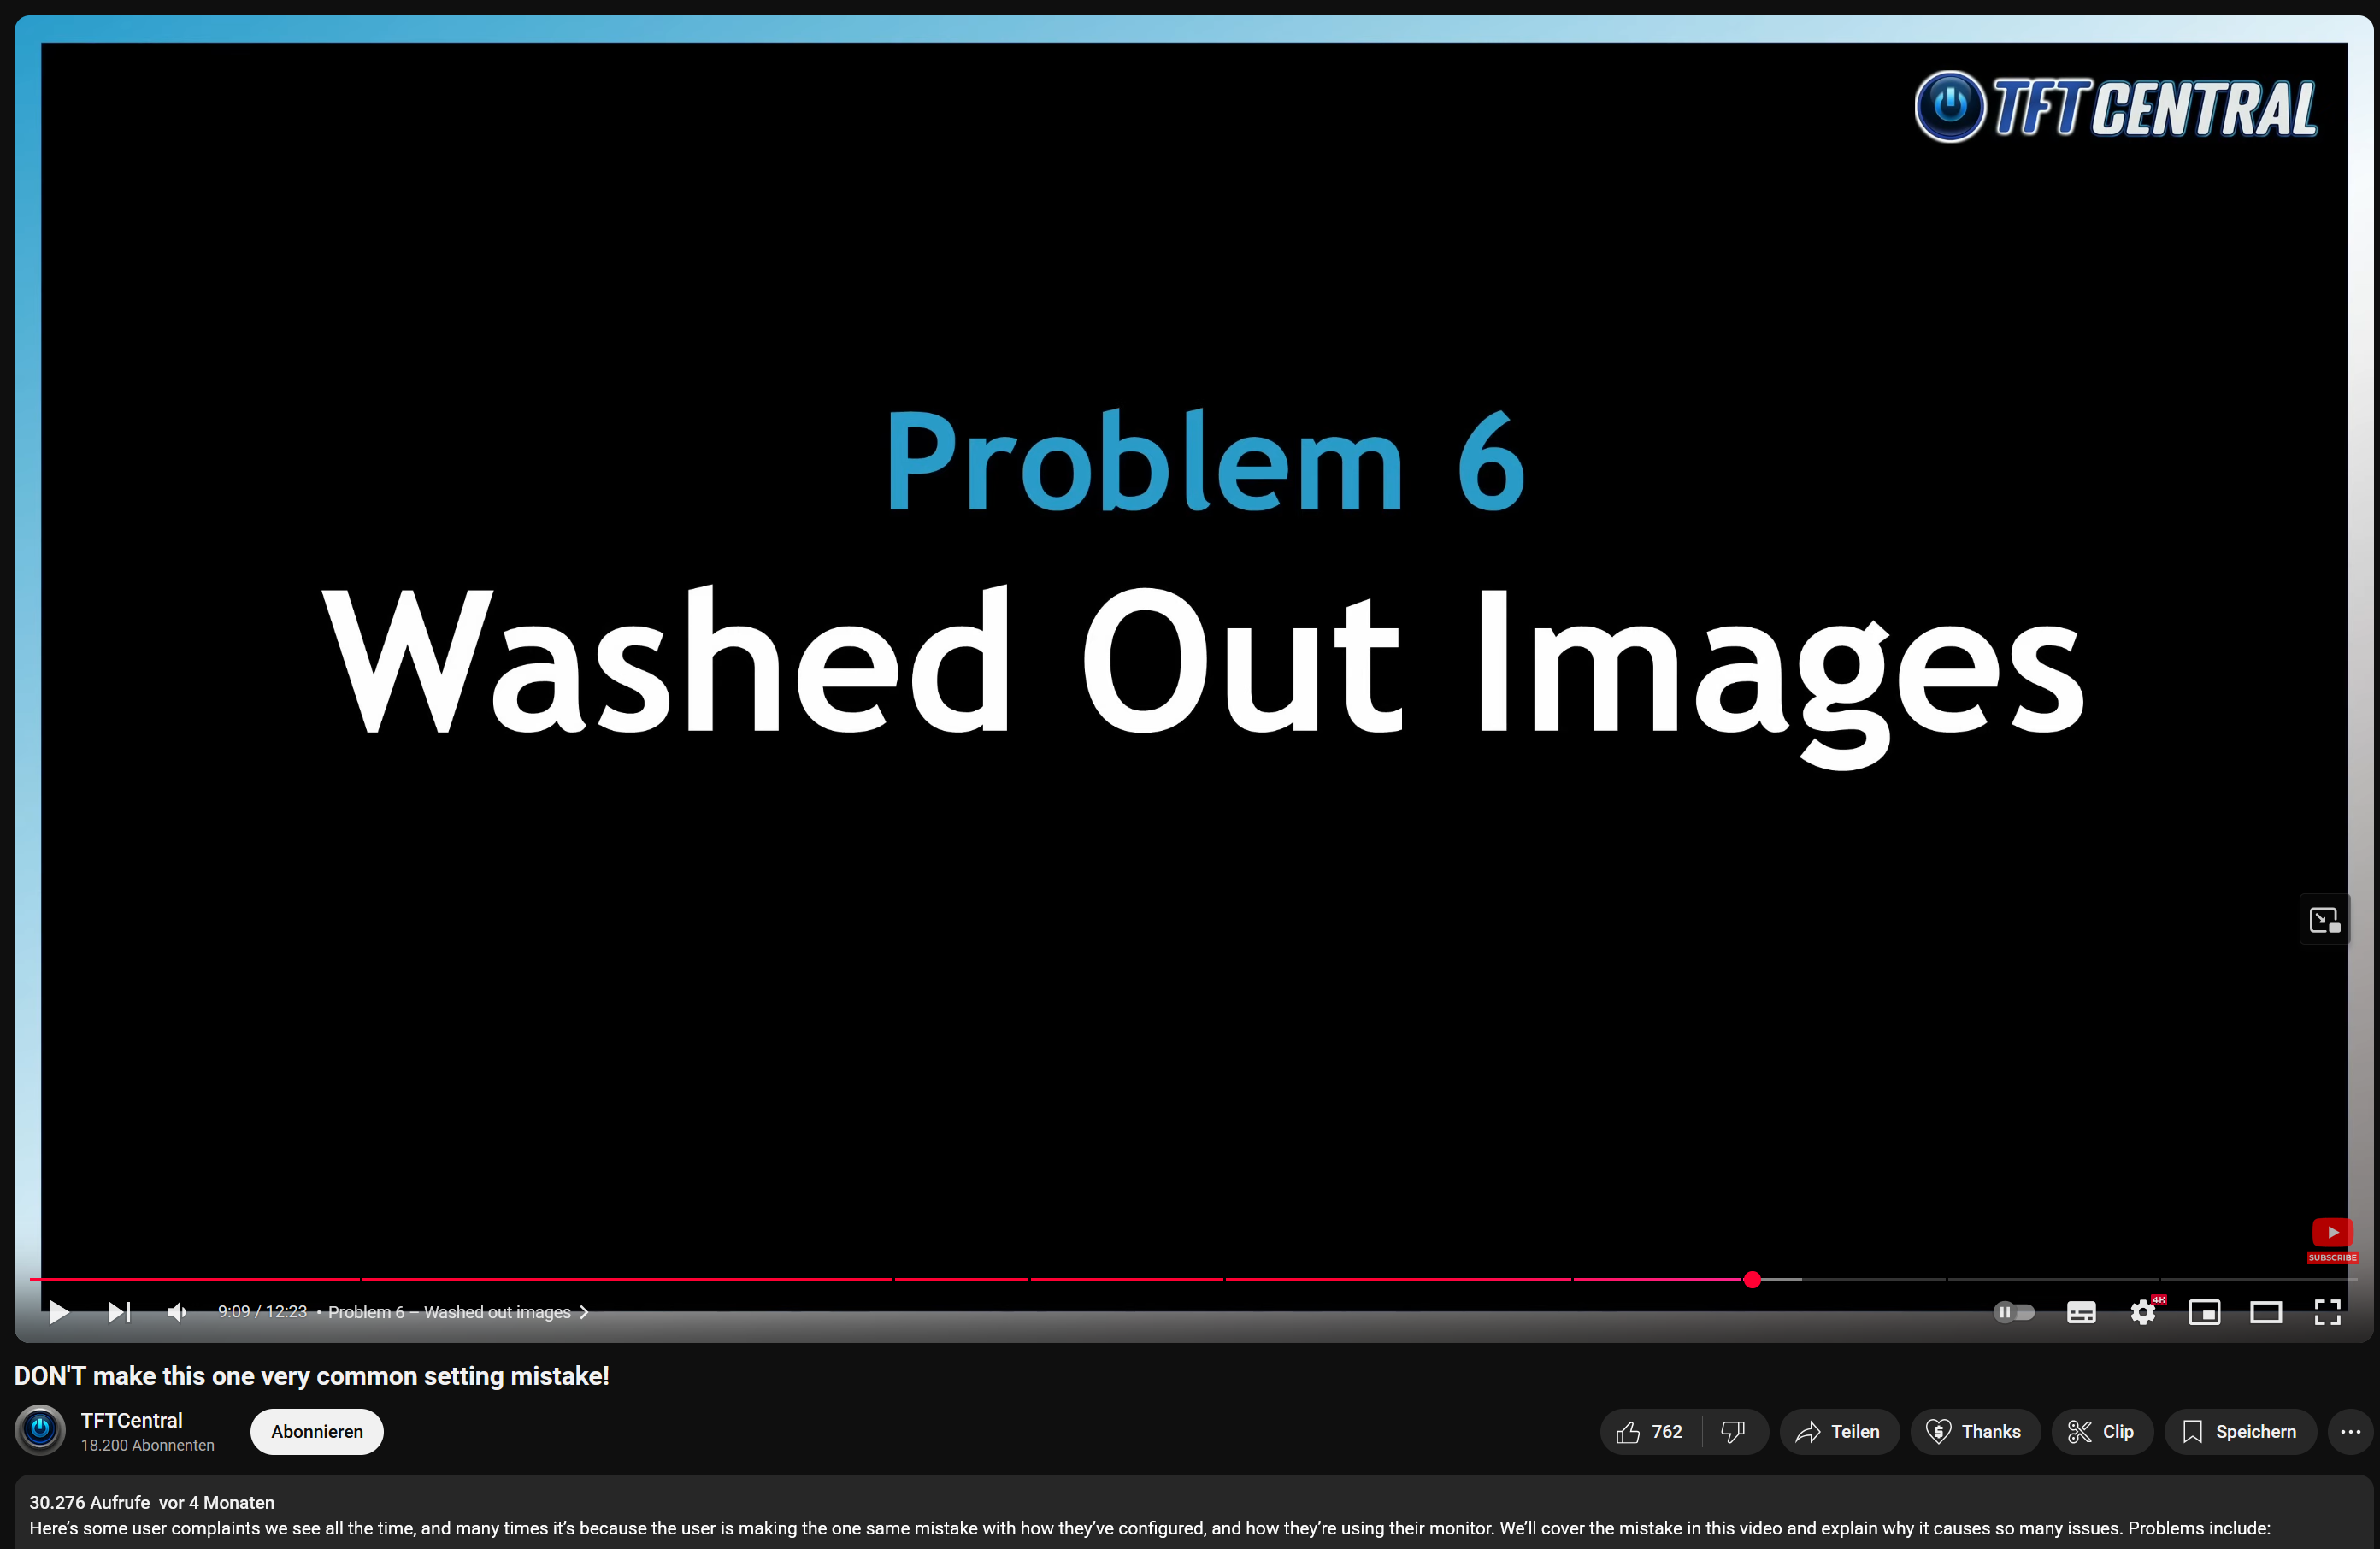Open the Thanks donation option
Viewport: 2380px width, 1549px height.
pos(1974,1431)
